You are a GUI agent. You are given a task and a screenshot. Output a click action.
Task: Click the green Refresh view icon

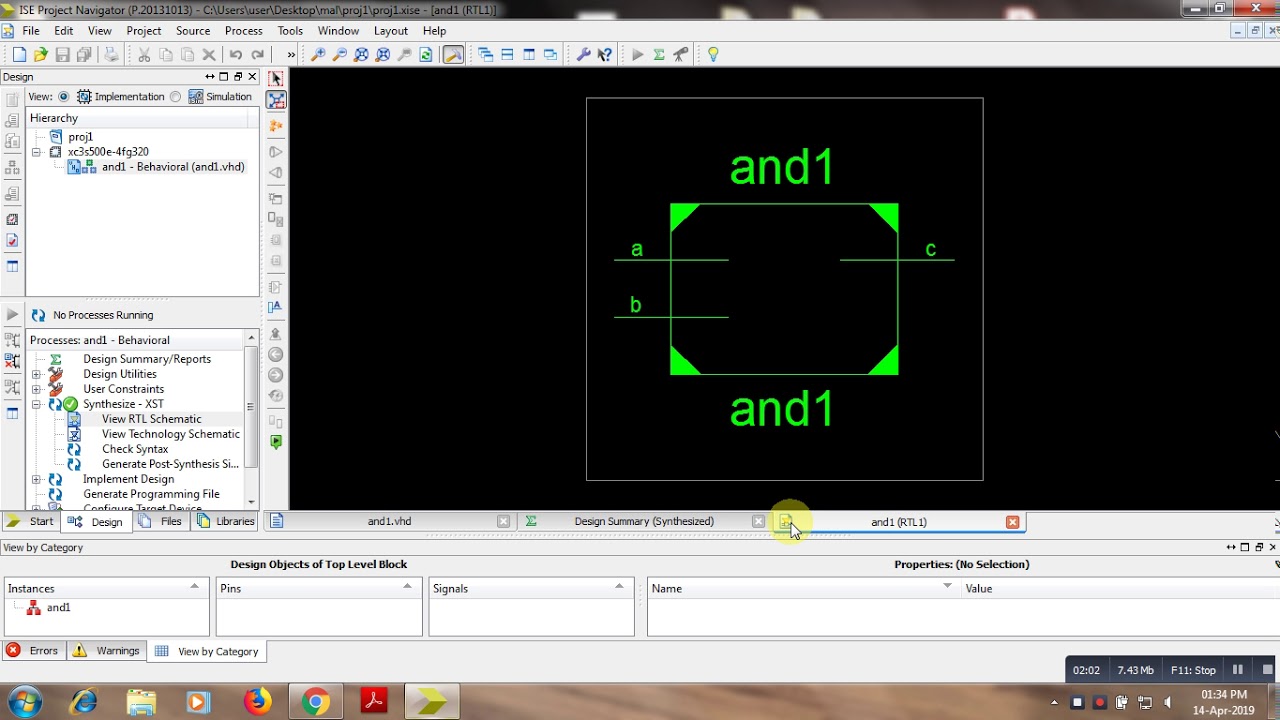click(426, 55)
